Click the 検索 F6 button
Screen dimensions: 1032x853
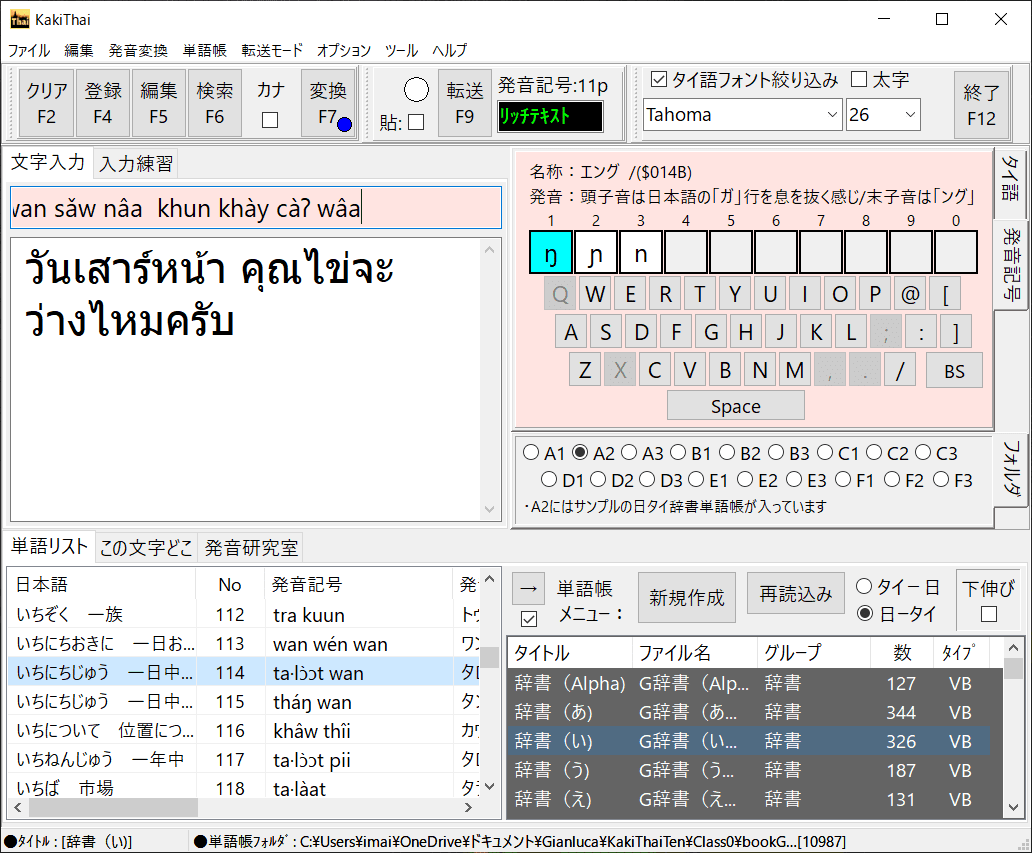[215, 103]
